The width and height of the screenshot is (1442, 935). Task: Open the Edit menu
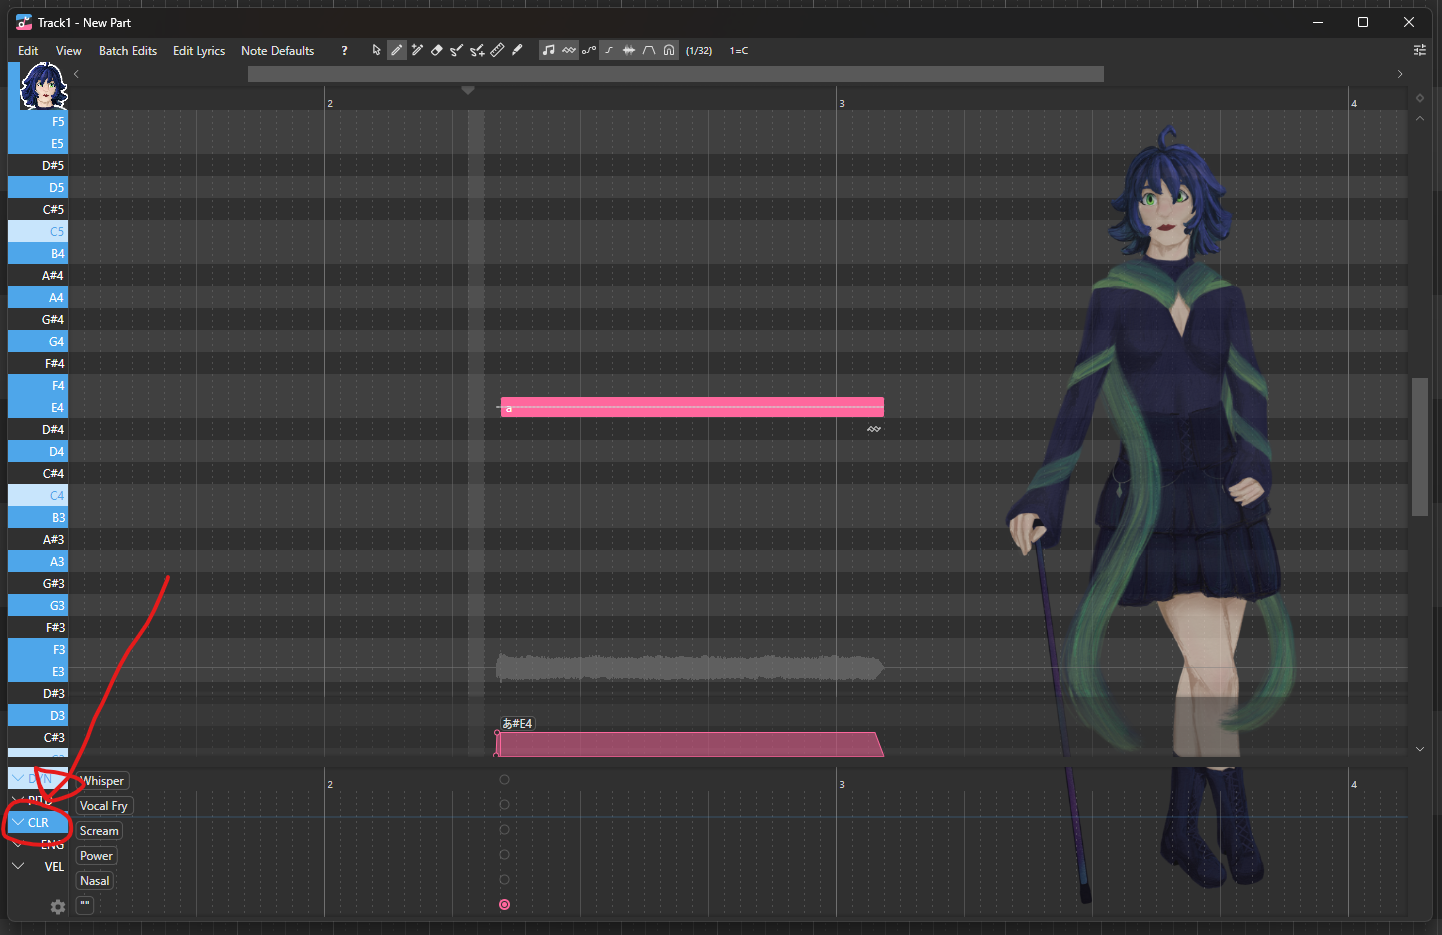point(28,50)
